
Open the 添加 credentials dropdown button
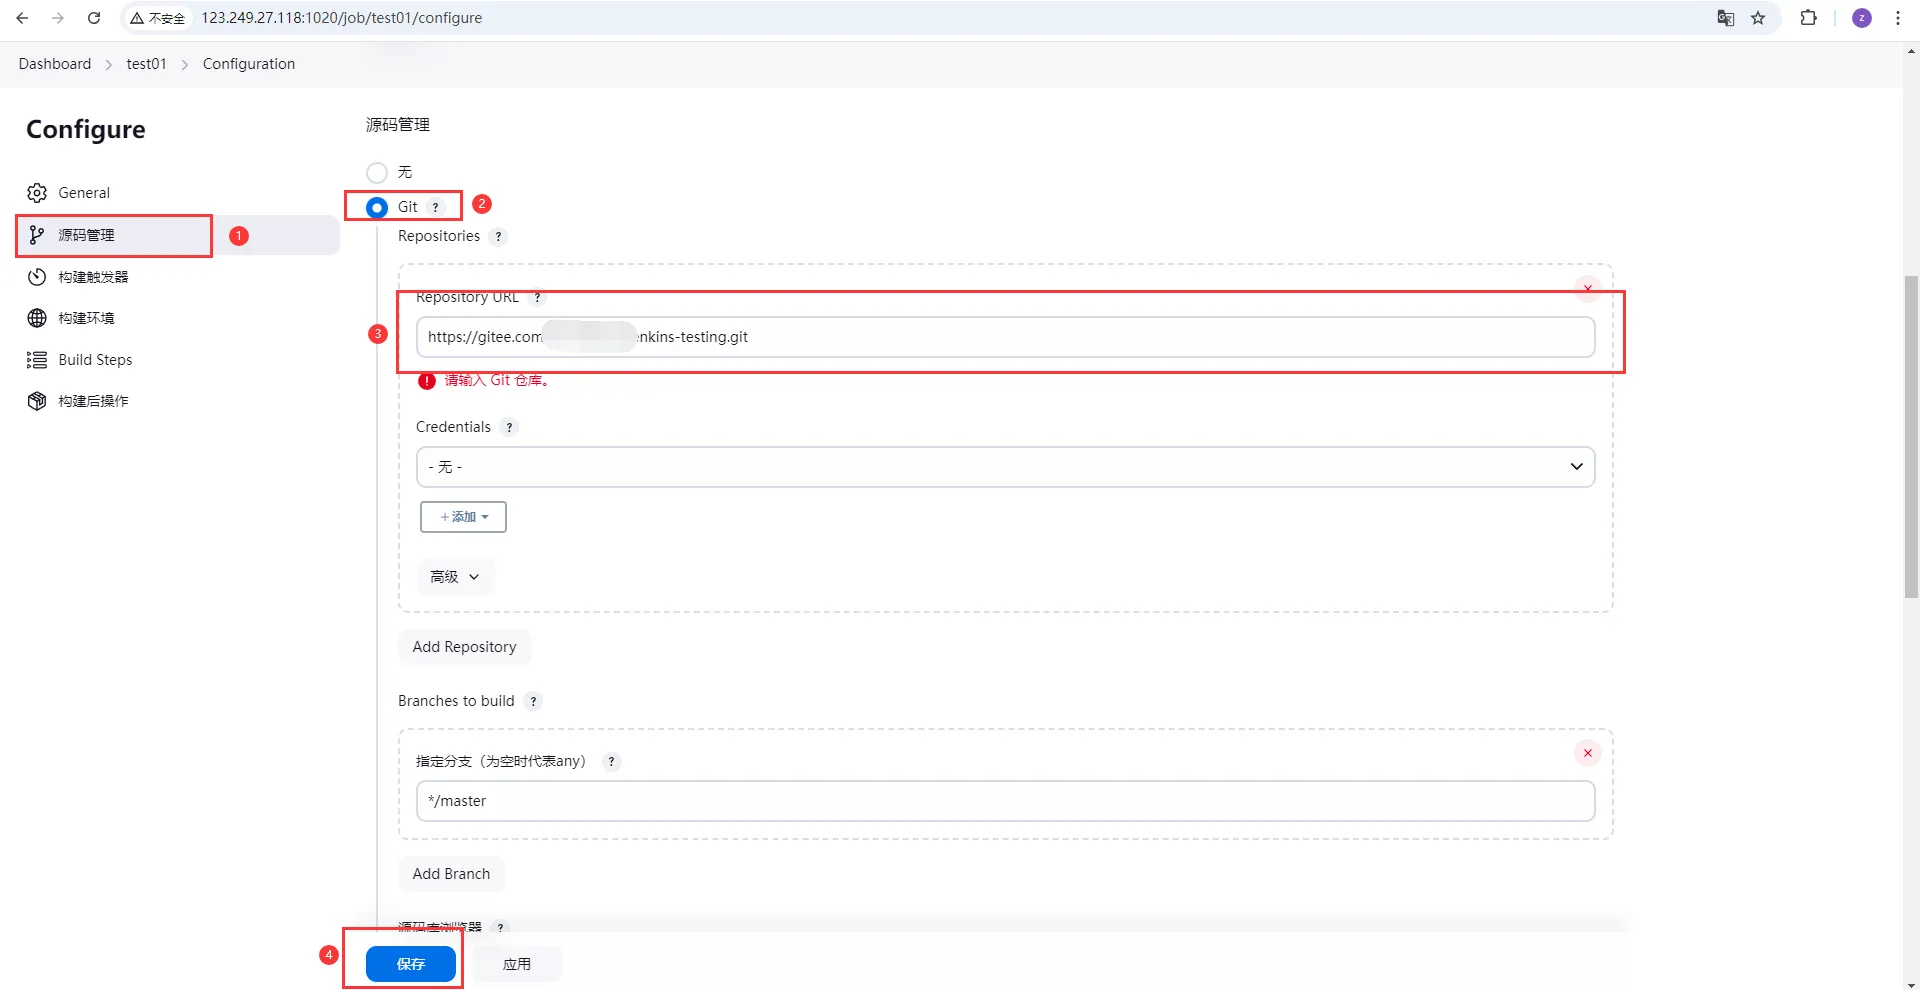click(x=463, y=517)
